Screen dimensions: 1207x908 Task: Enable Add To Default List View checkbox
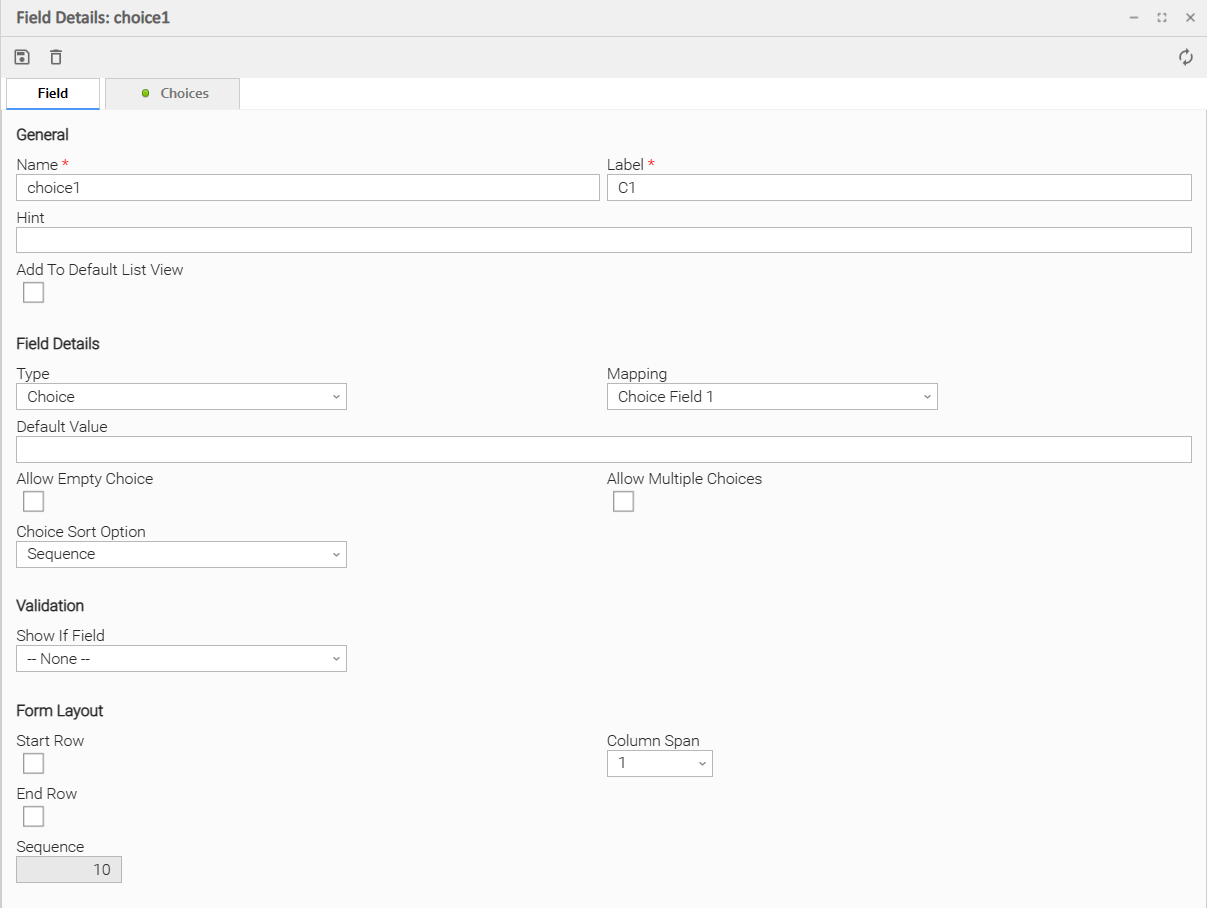pos(34,292)
